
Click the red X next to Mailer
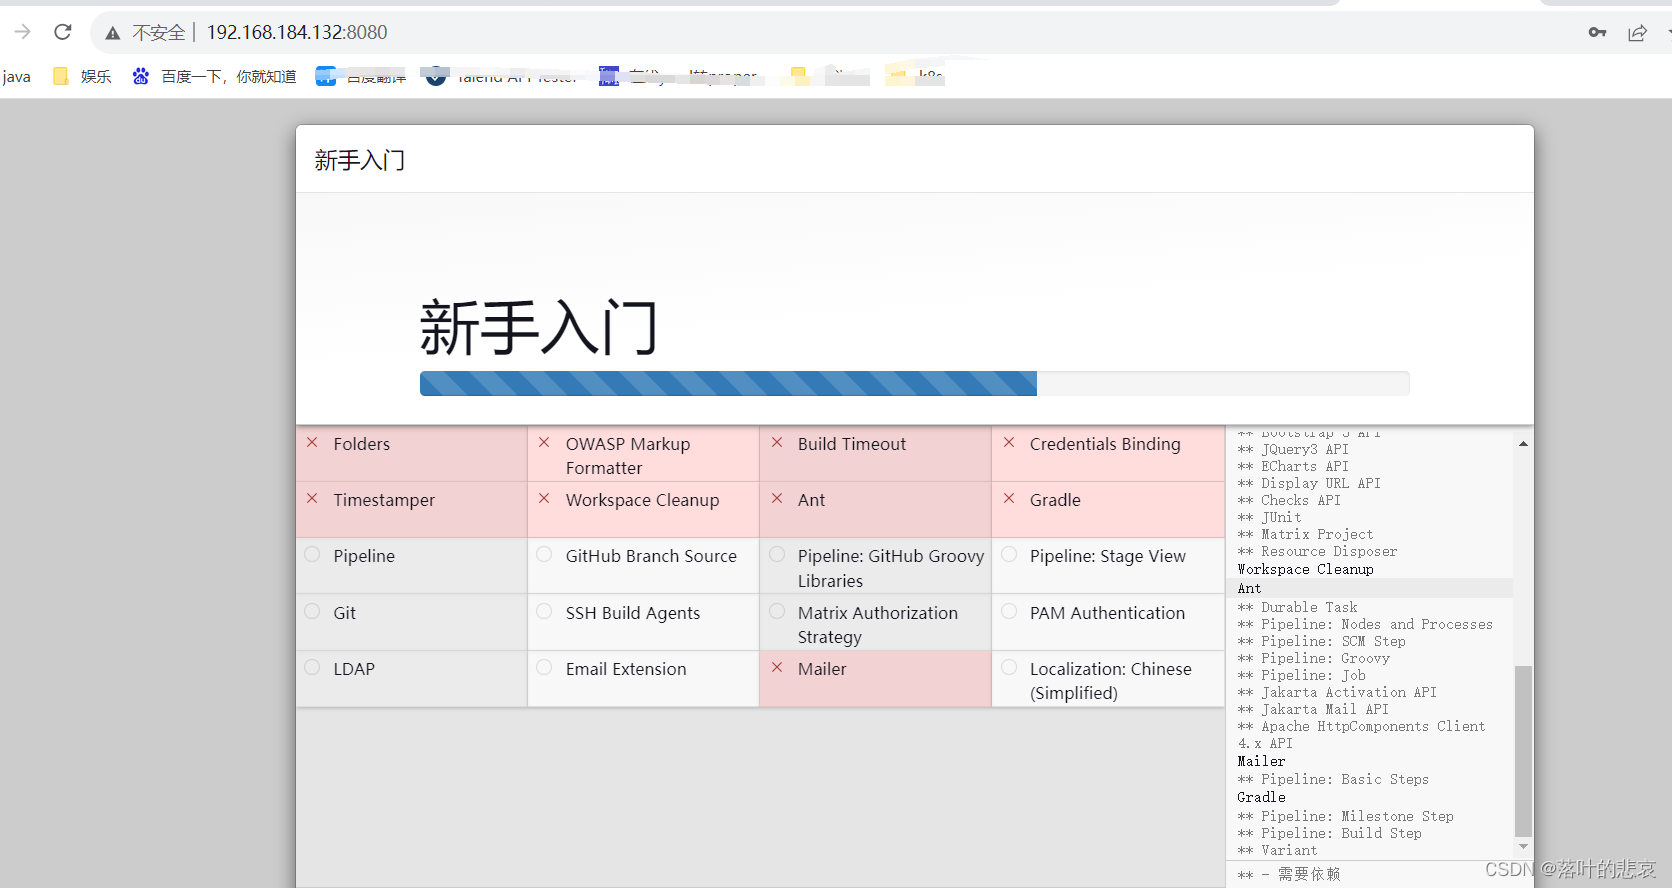(777, 667)
